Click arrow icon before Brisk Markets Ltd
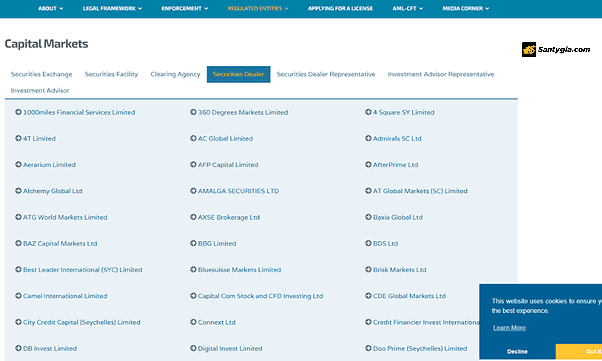 [368, 270]
